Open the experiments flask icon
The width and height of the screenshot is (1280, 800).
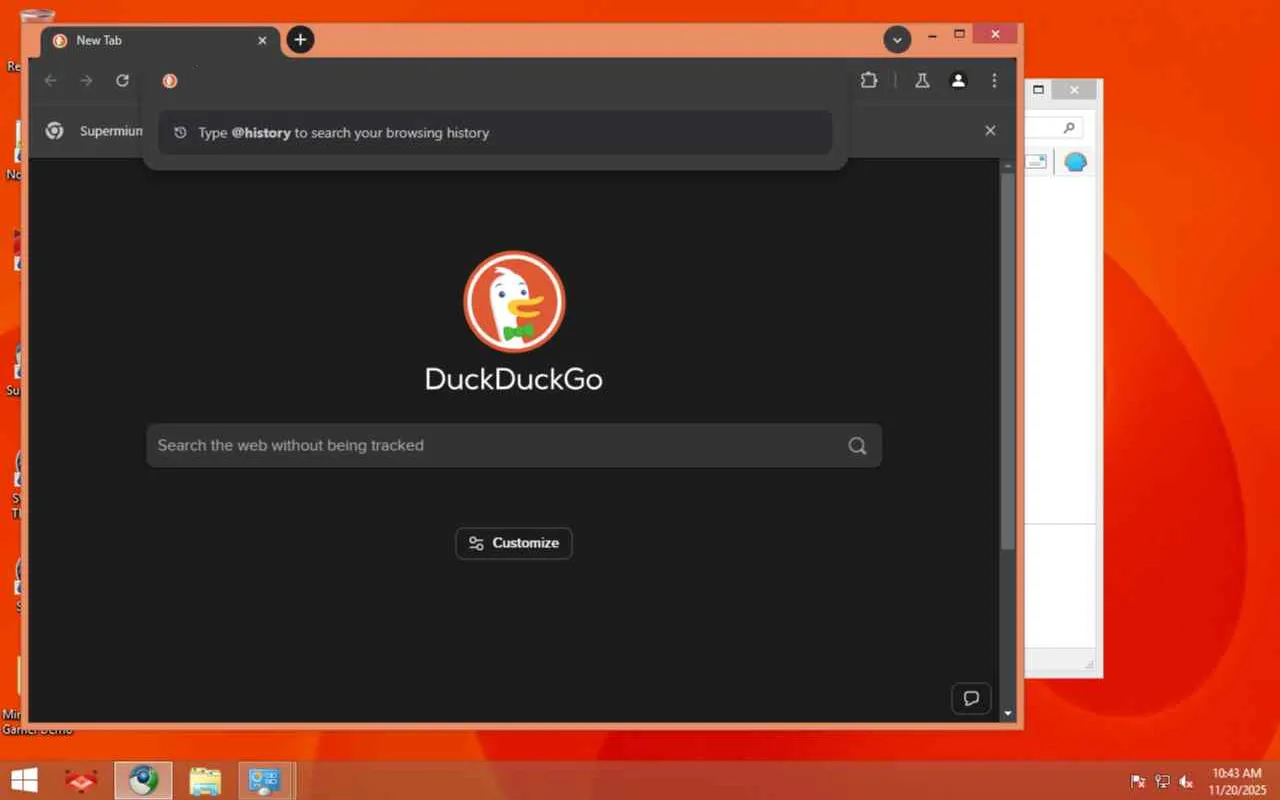[922, 81]
